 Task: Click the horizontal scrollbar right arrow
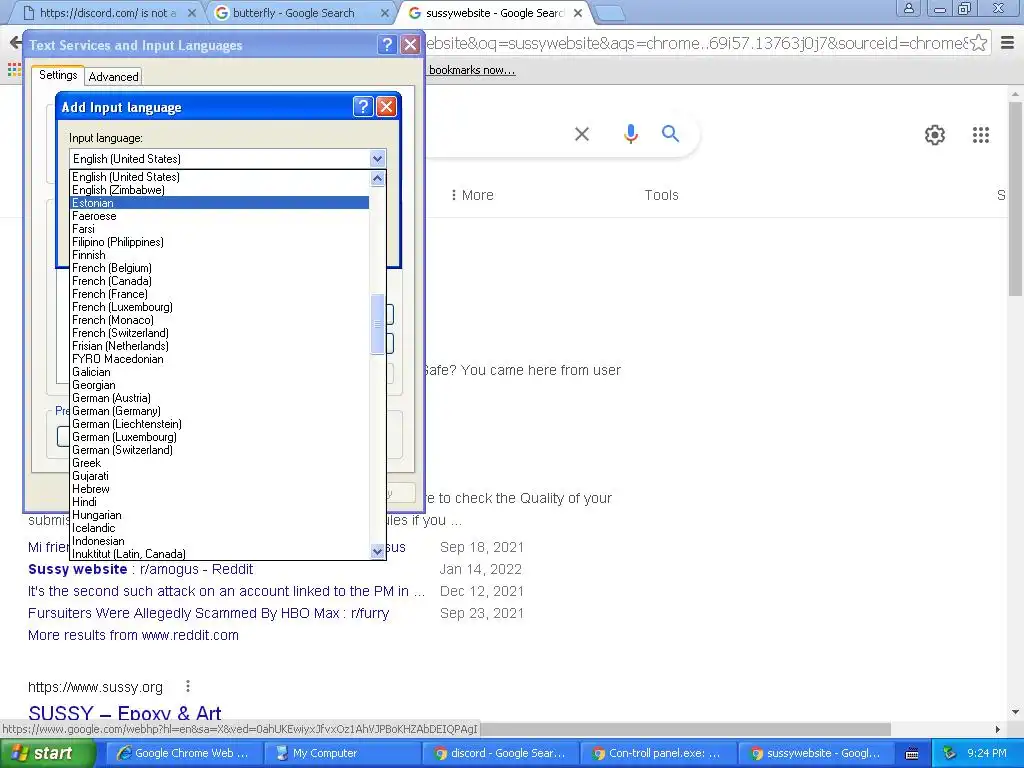coord(997,729)
